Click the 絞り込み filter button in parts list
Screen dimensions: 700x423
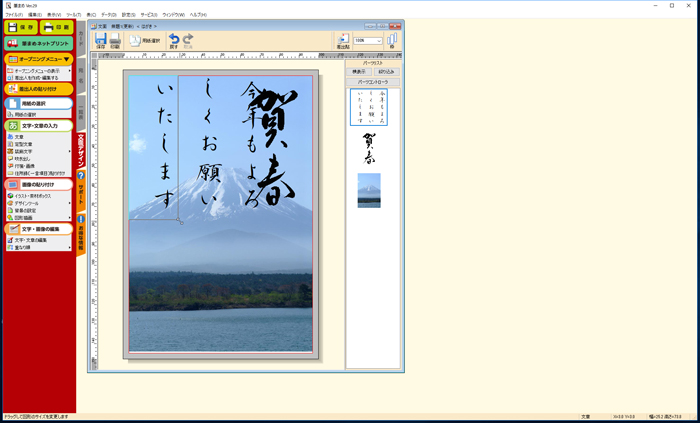point(385,72)
